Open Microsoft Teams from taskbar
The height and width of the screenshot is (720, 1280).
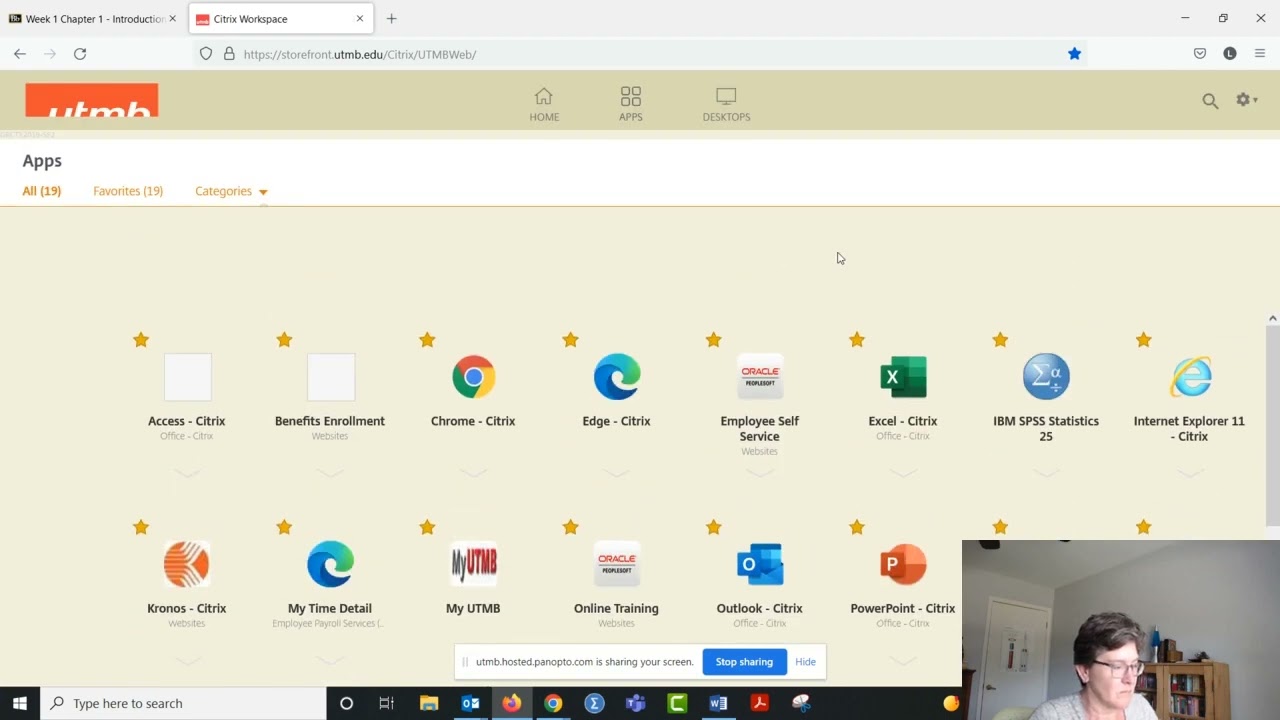[x=636, y=704]
